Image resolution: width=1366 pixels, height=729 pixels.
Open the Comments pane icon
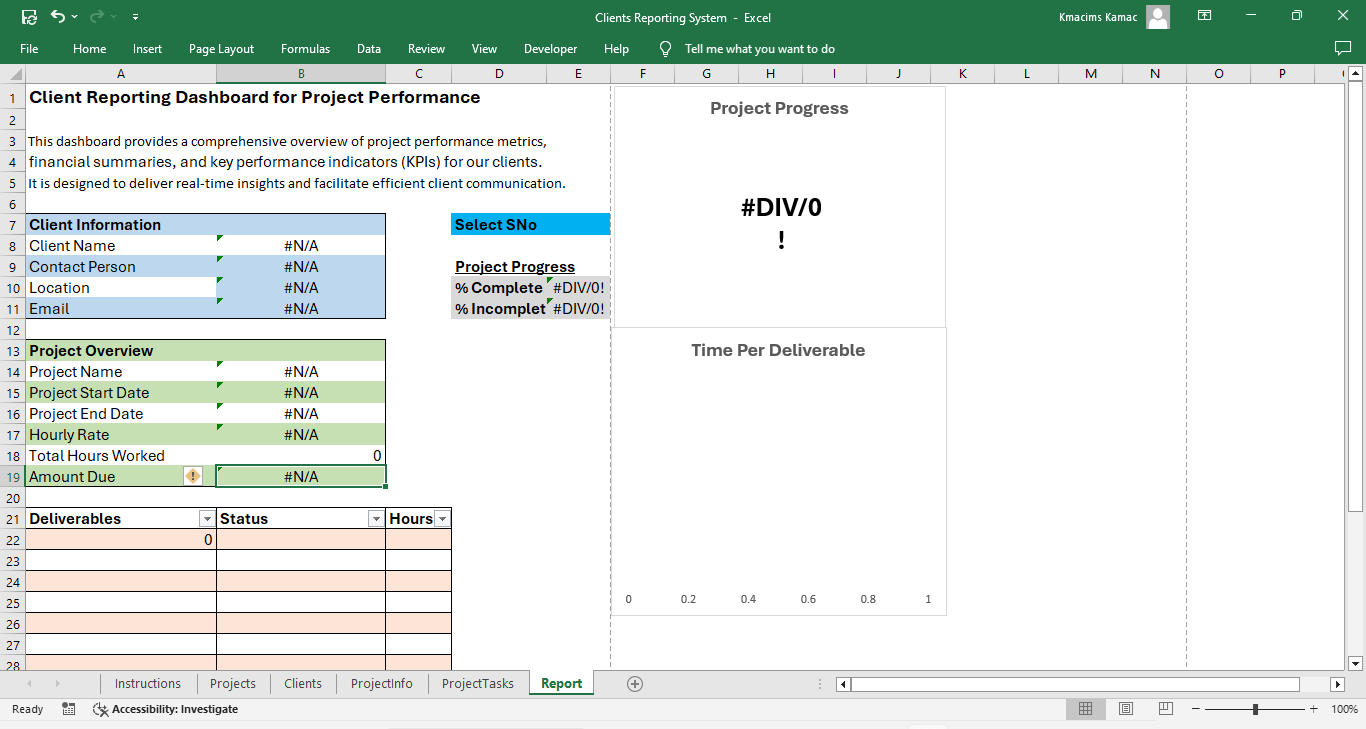coord(1341,48)
